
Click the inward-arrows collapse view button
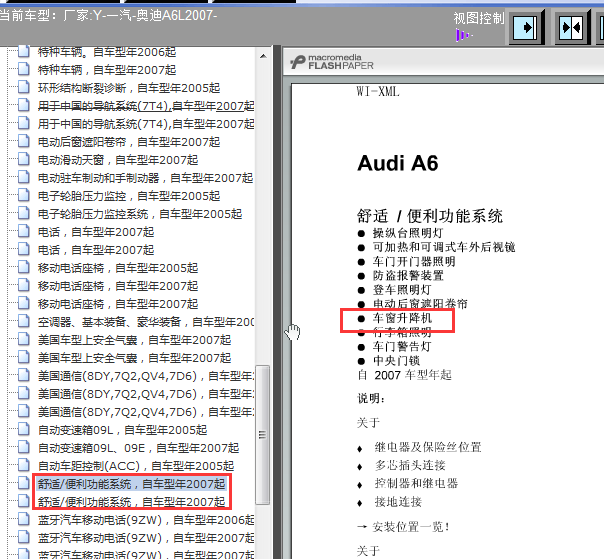572,27
